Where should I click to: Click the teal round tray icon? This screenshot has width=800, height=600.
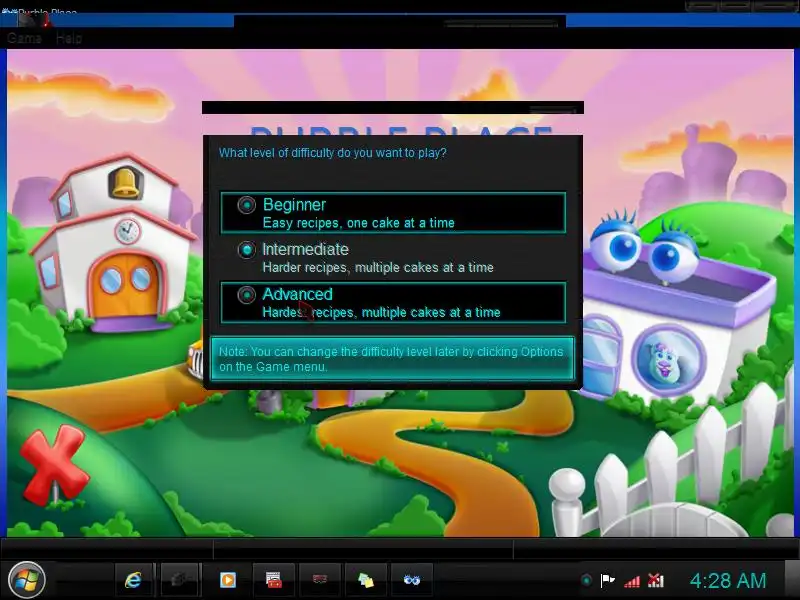pyautogui.click(x=586, y=580)
